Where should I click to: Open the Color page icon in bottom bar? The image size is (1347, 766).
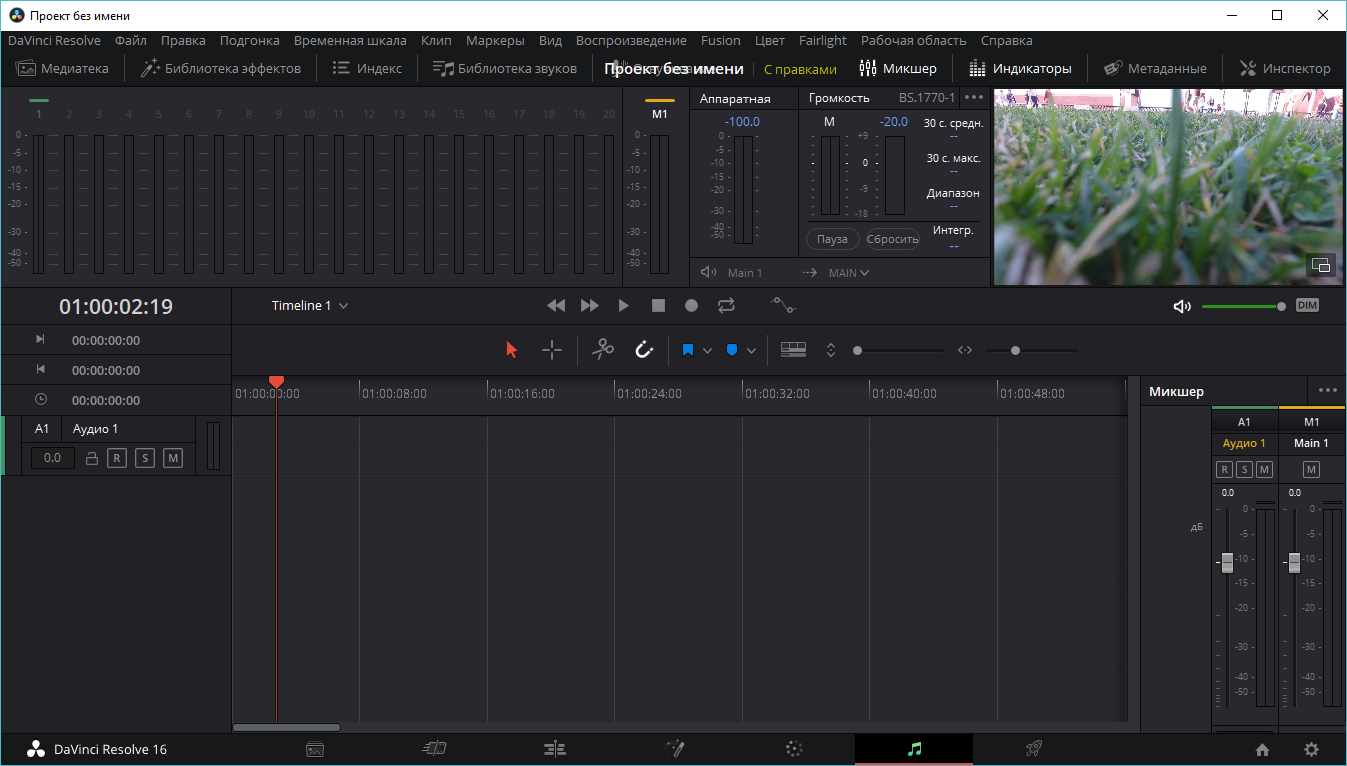[x=794, y=748]
